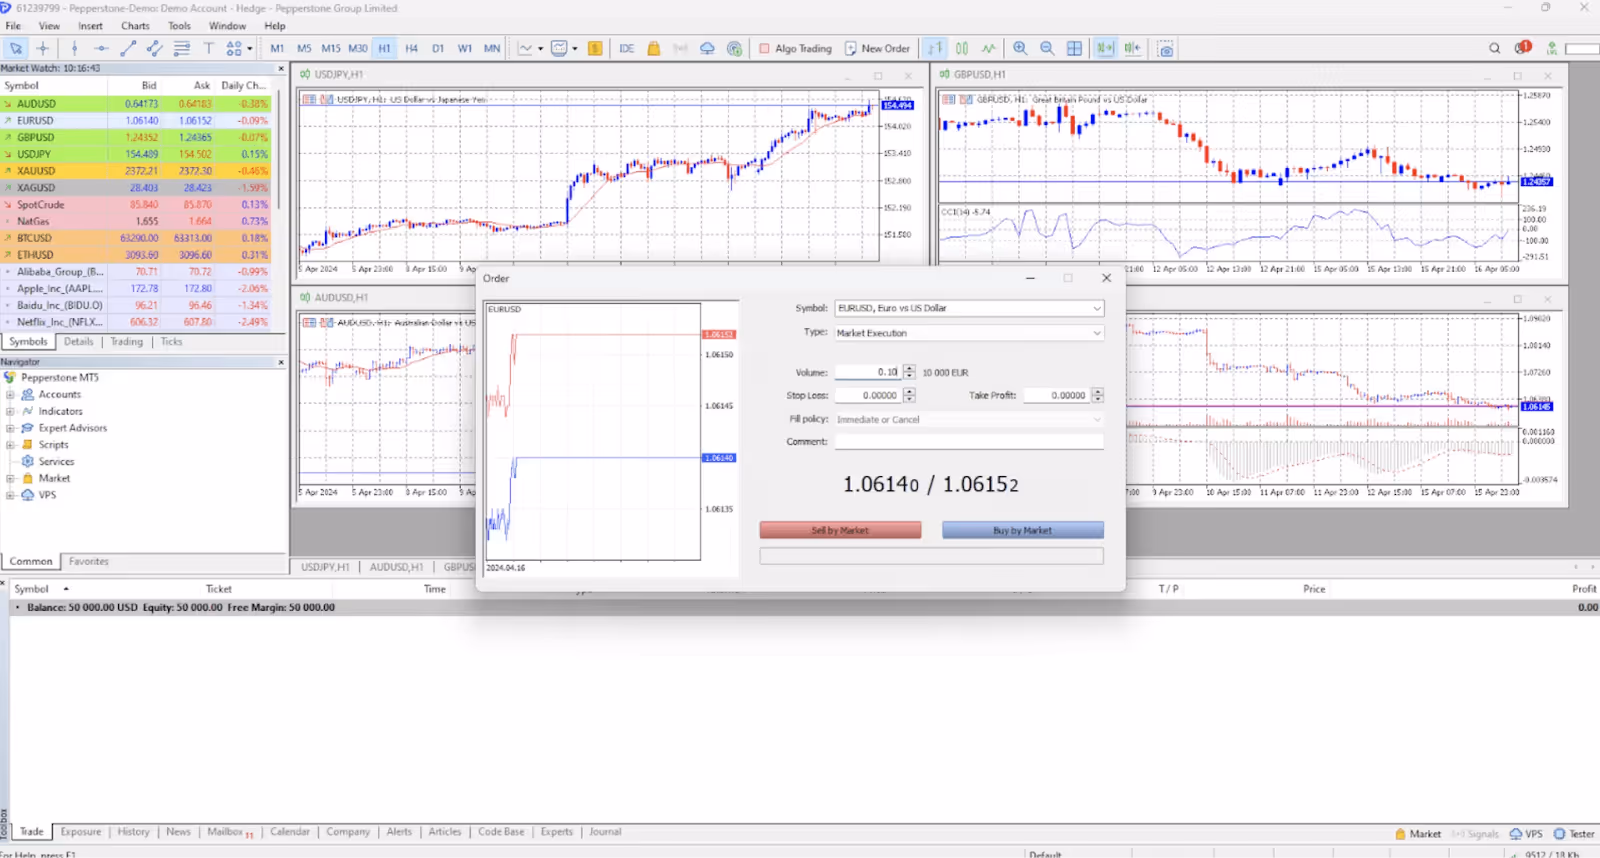Click the Market Watch vertical scrollbar
This screenshot has height=858, width=1600.
[279, 150]
